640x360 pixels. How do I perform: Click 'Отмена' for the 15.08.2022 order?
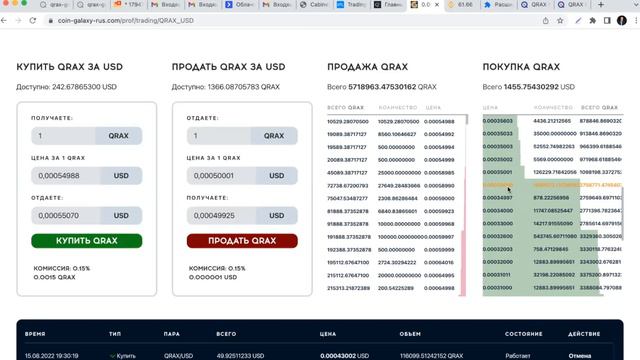(580, 356)
